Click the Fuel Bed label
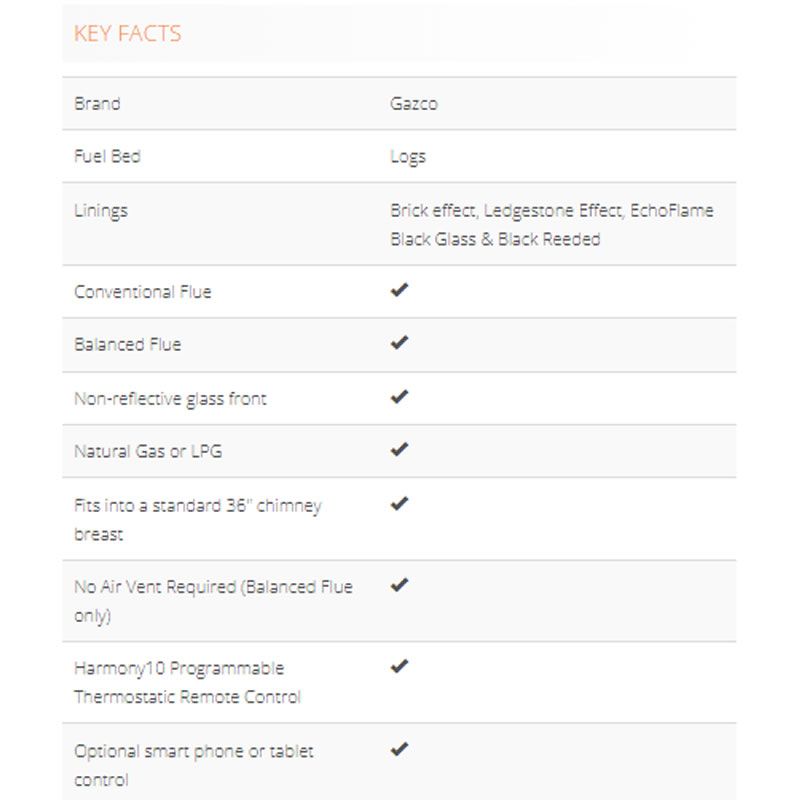The image size is (800, 800). tap(107, 157)
